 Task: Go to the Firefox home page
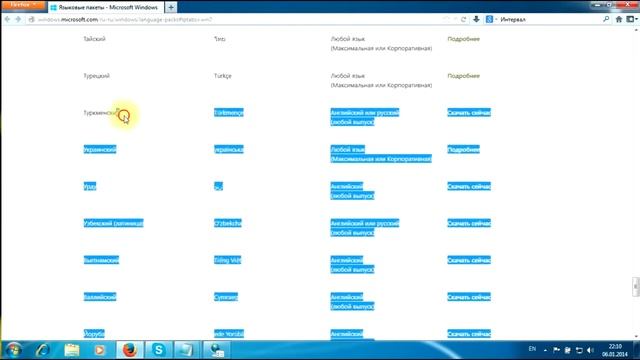[x=619, y=19]
